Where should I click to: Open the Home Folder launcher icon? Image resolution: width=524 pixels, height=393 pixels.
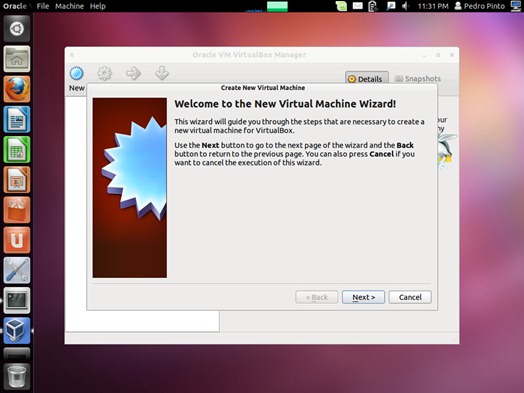(x=17, y=59)
